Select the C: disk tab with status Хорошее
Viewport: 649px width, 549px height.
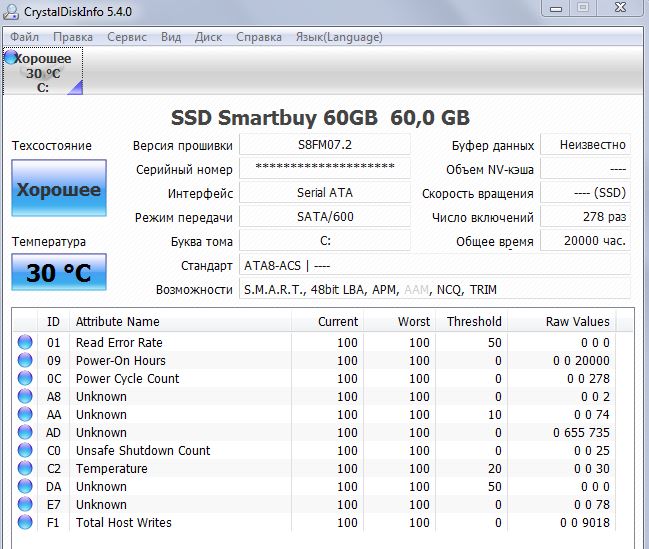click(x=43, y=71)
